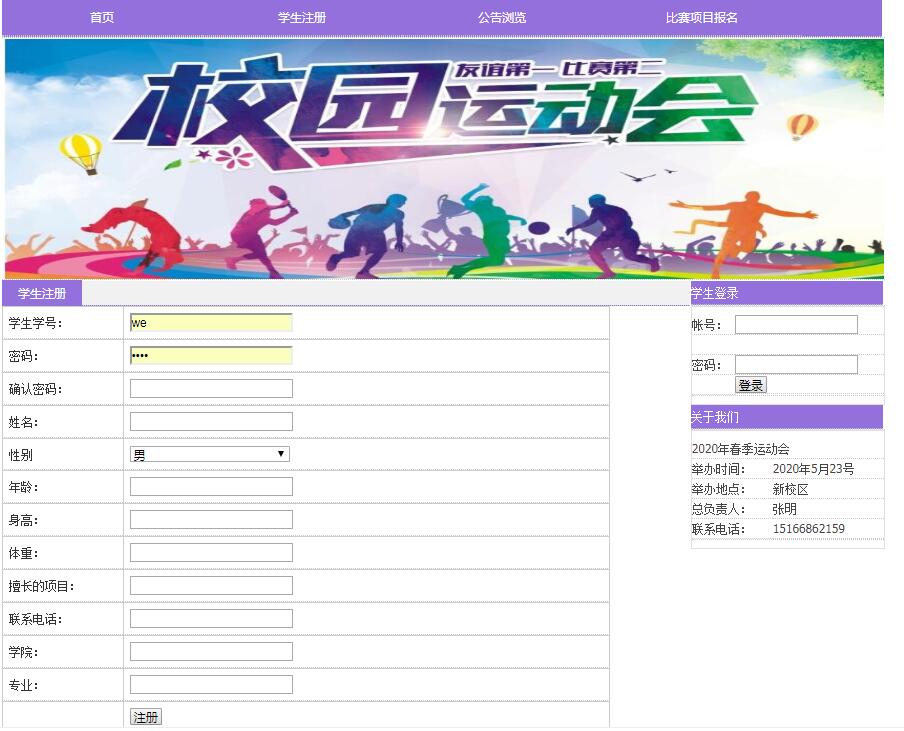Click the 关于我们 panel header
This screenshot has height=731, width=904.
(786, 417)
